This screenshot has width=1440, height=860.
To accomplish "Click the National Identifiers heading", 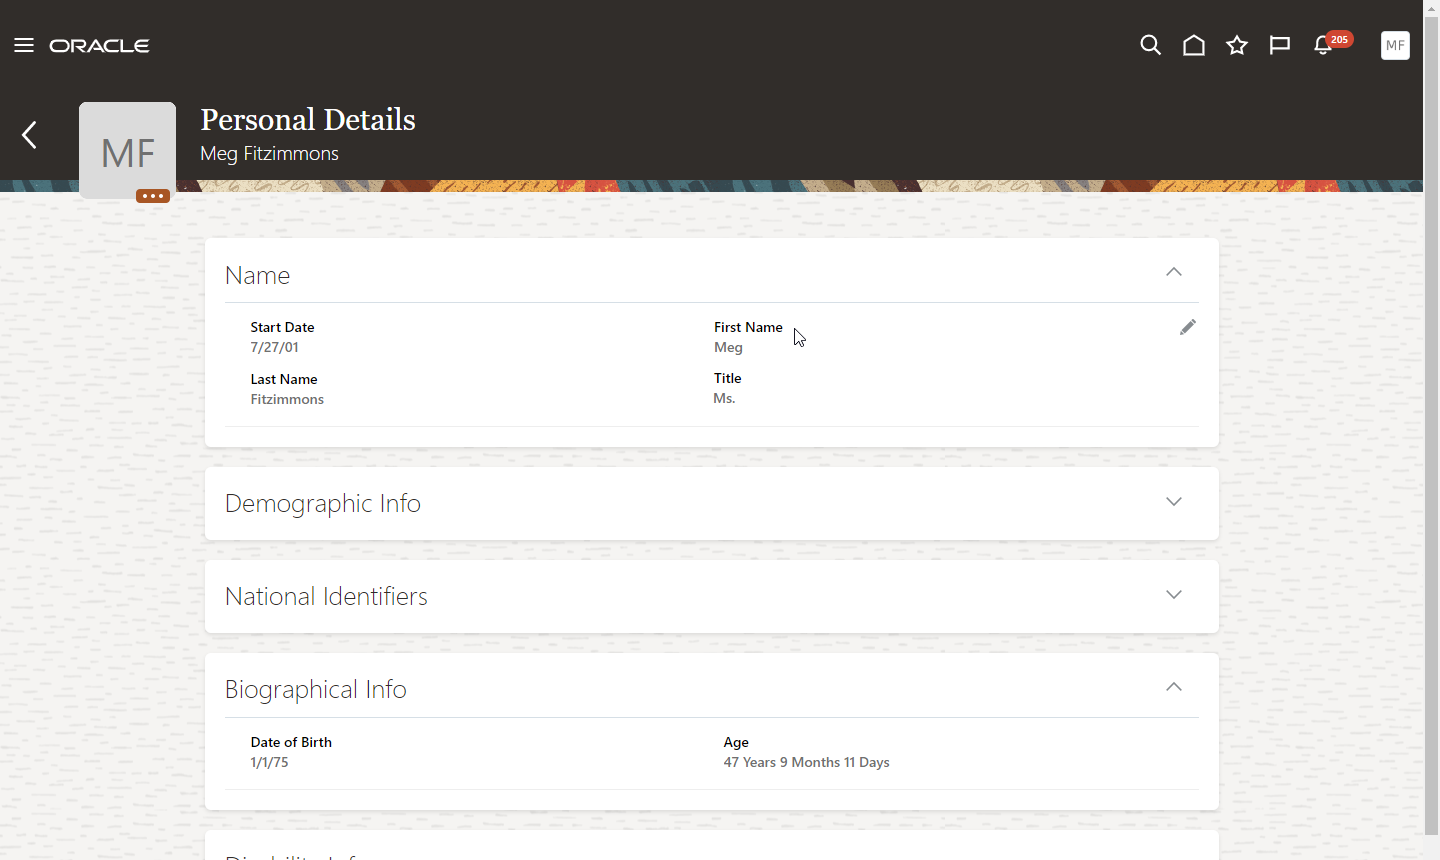I will 326,596.
